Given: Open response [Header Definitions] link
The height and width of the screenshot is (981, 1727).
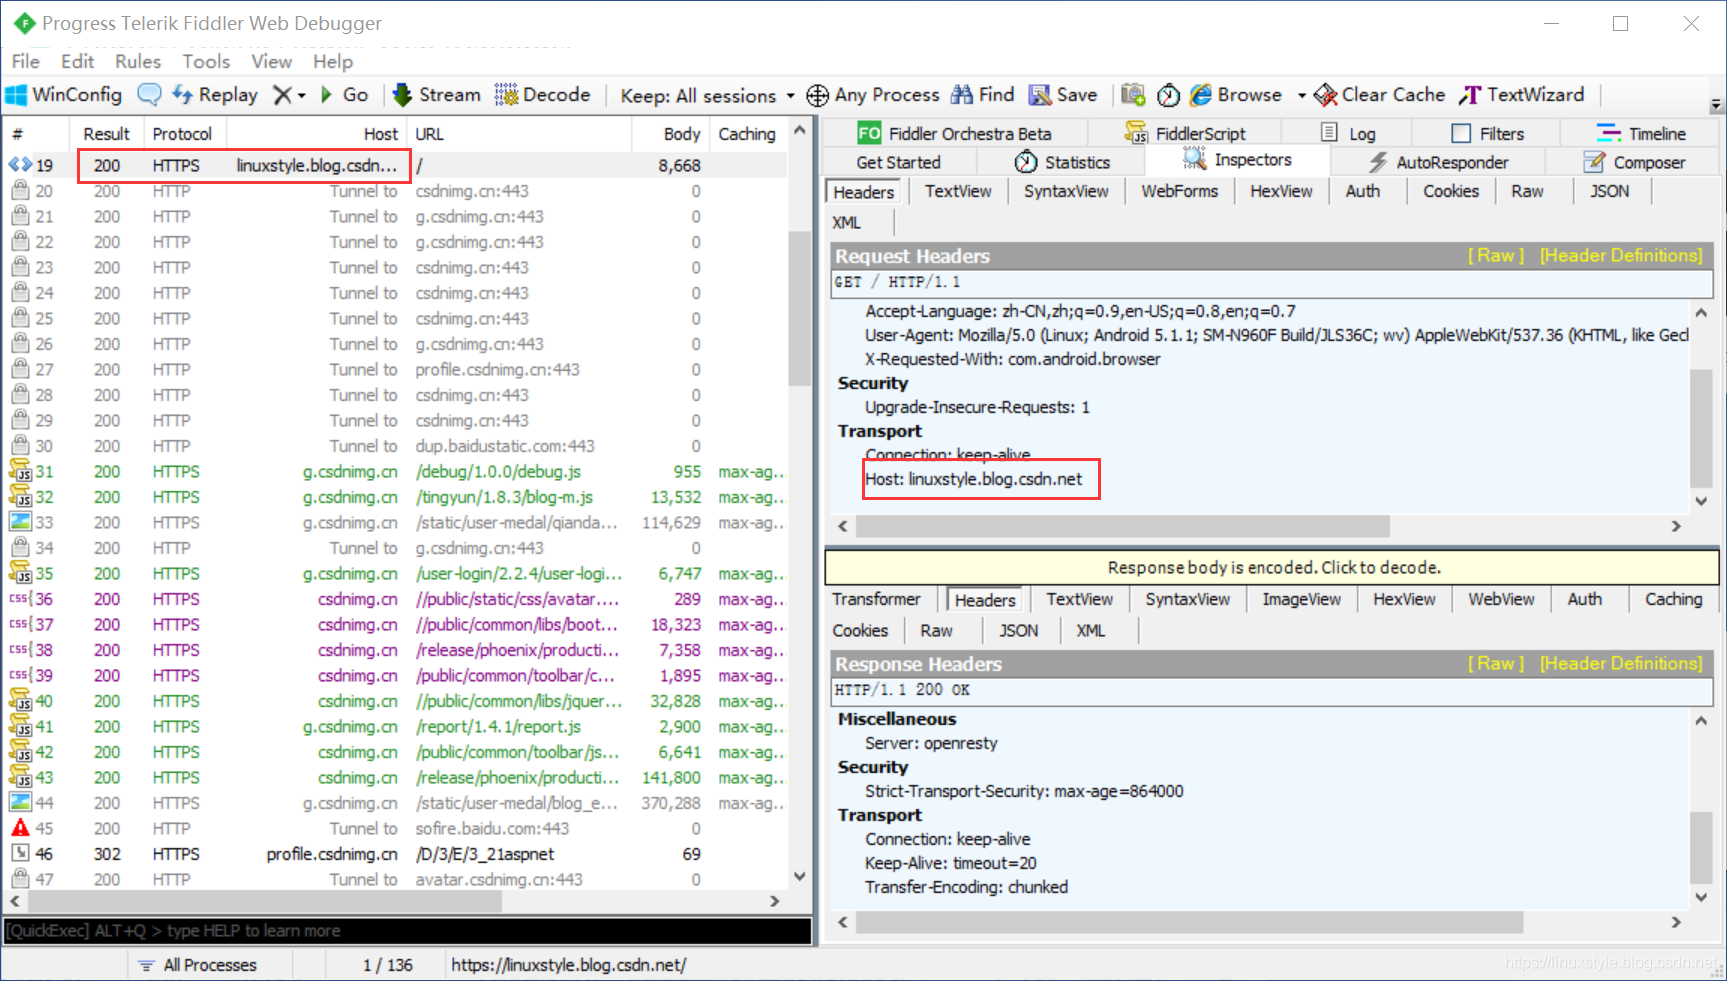Looking at the screenshot, I should (x=1621, y=664).
